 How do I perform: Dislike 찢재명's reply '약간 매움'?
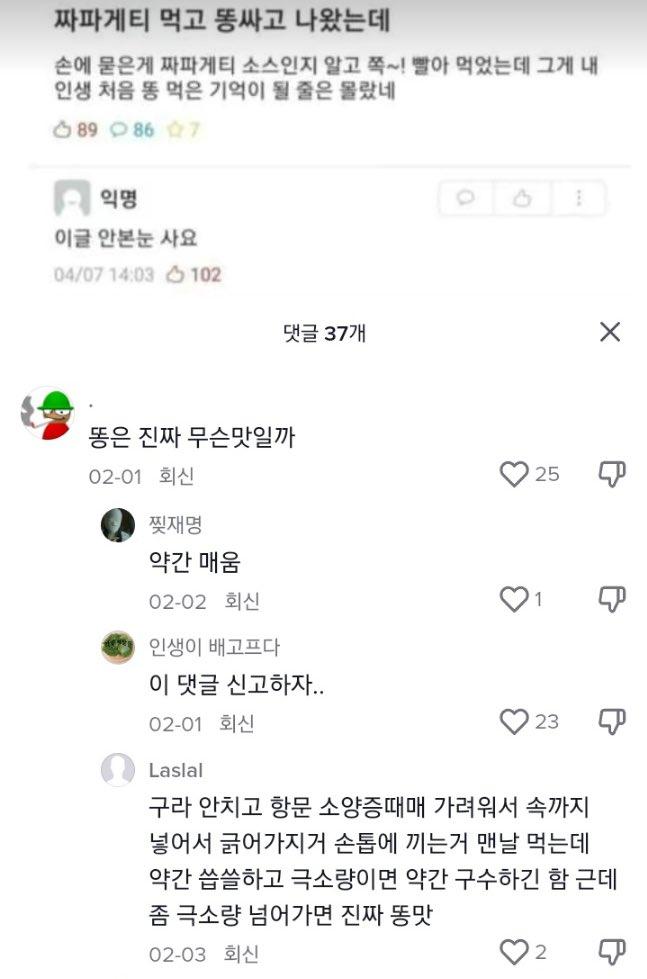click(x=612, y=599)
